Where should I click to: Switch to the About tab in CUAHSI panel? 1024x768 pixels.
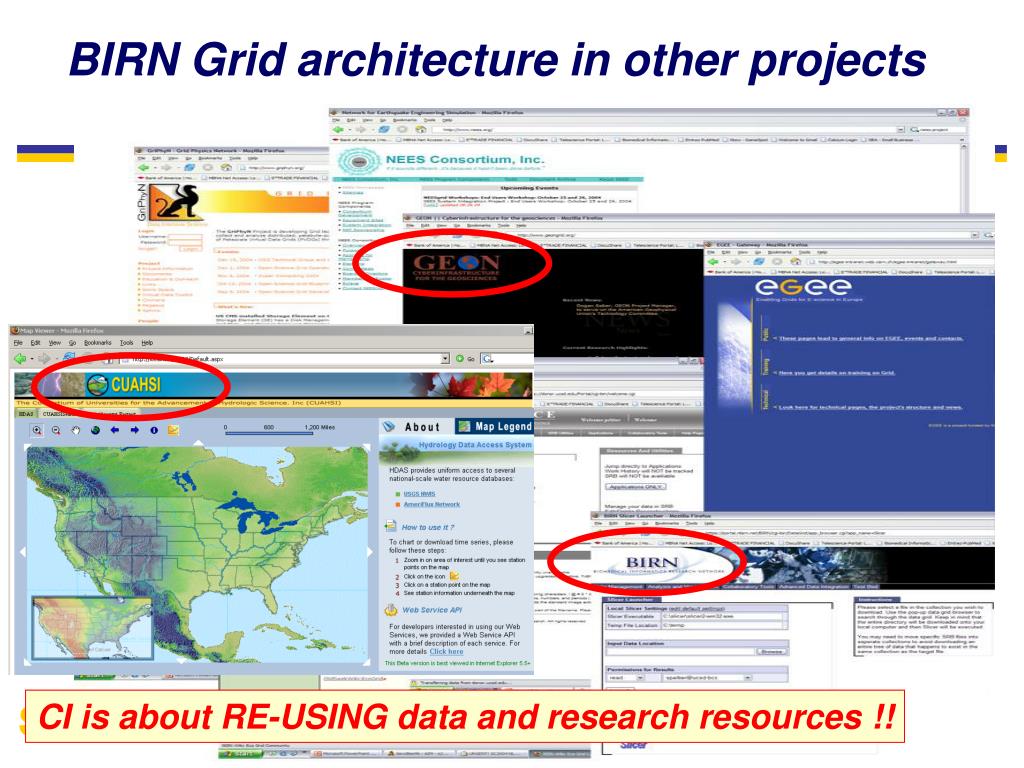[x=415, y=427]
